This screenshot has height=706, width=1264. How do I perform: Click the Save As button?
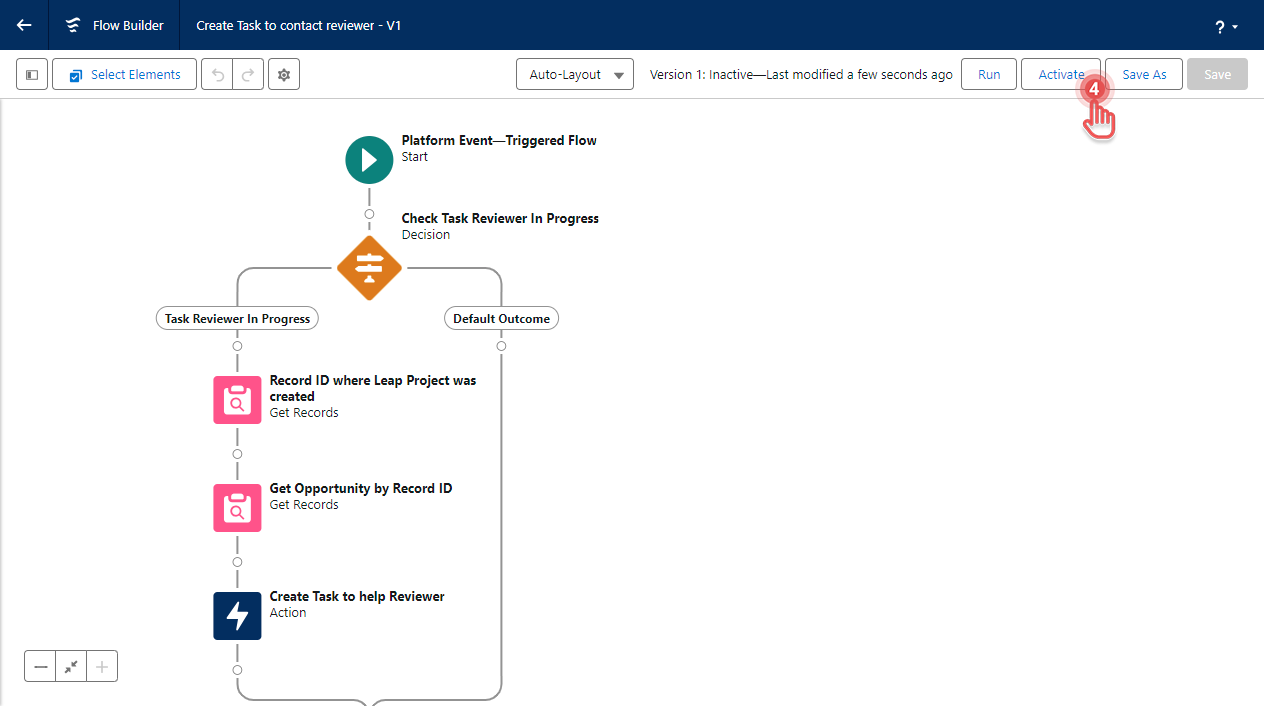[x=1144, y=75]
